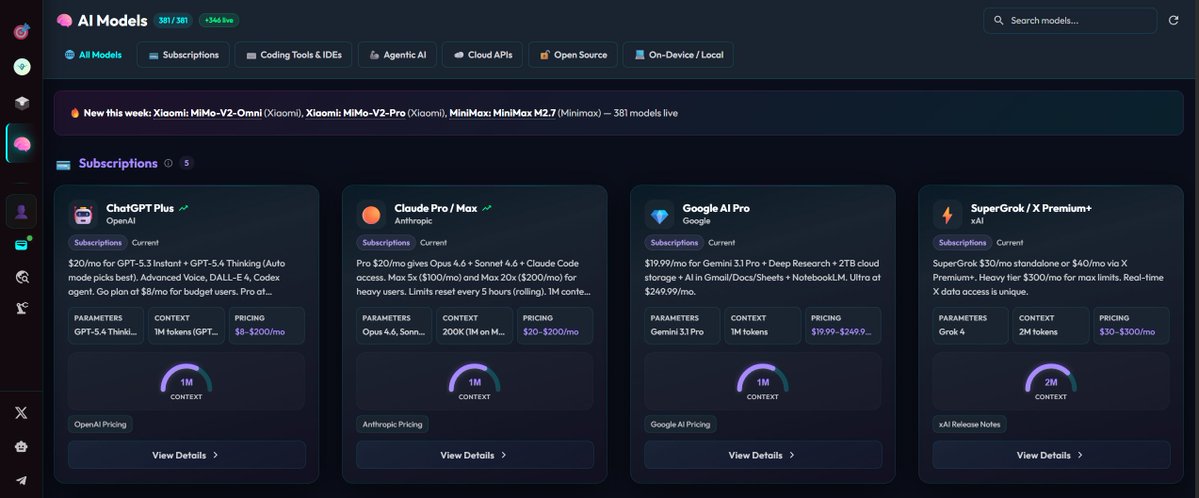The width and height of the screenshot is (1199, 498).
Task: Select the pink brain AI Models sidebar icon
Action: coord(21,143)
